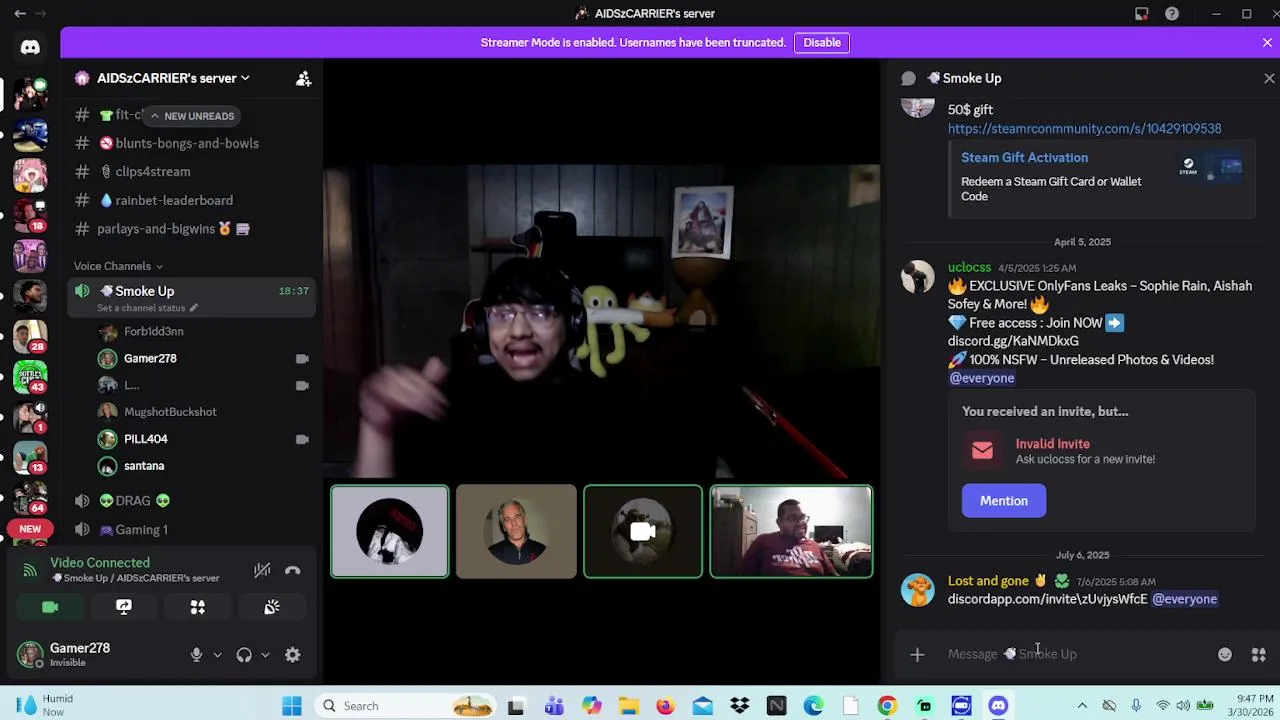Viewport: 1280px width, 720px height.
Task: Collapse the Voice Channels category
Action: click(117, 266)
